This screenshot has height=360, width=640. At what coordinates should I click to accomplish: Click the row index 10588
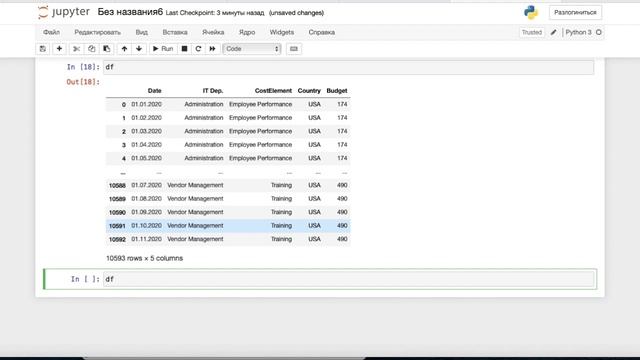tap(117, 186)
